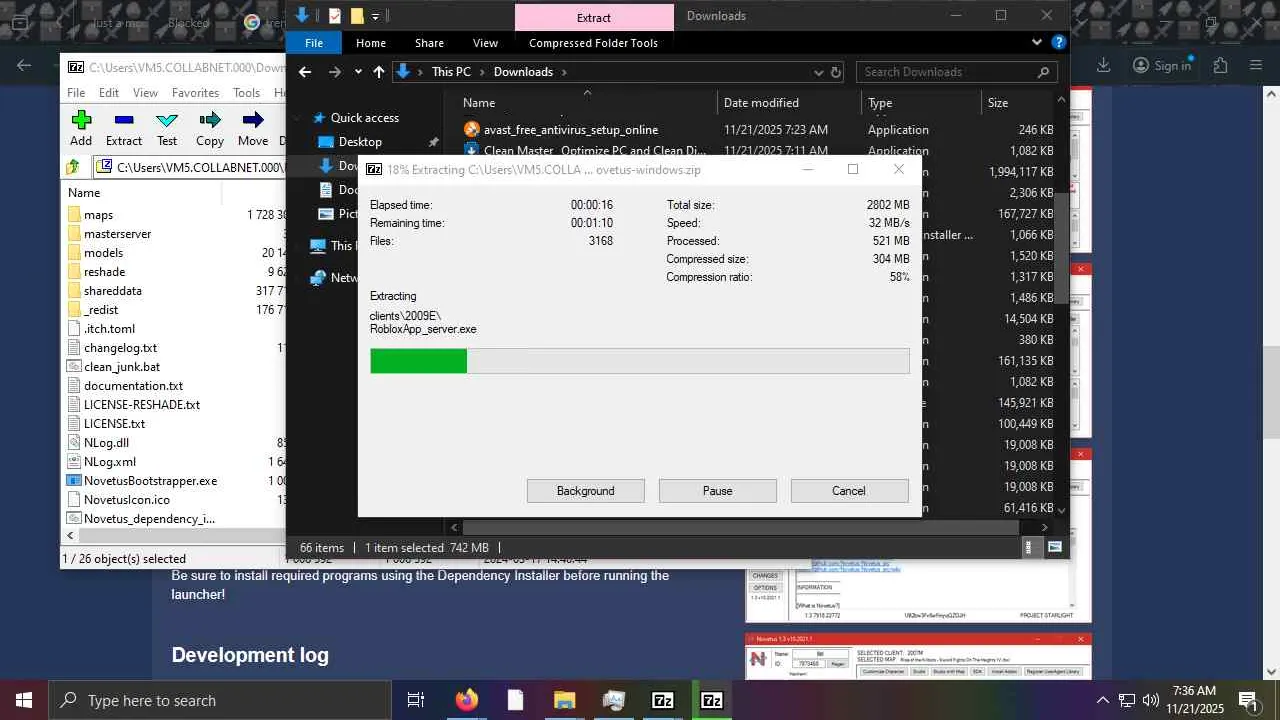The width and height of the screenshot is (1280, 720).
Task: Open the File menu in 7-Zip
Action: click(76, 92)
